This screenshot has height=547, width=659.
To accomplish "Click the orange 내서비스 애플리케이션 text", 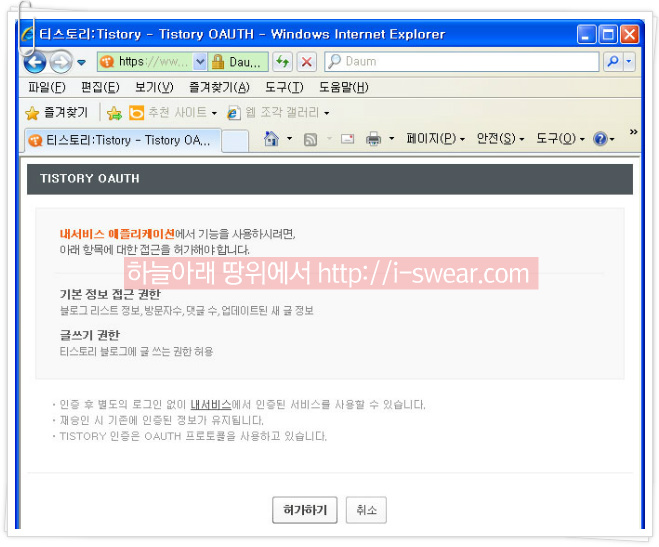I will 117,234.
